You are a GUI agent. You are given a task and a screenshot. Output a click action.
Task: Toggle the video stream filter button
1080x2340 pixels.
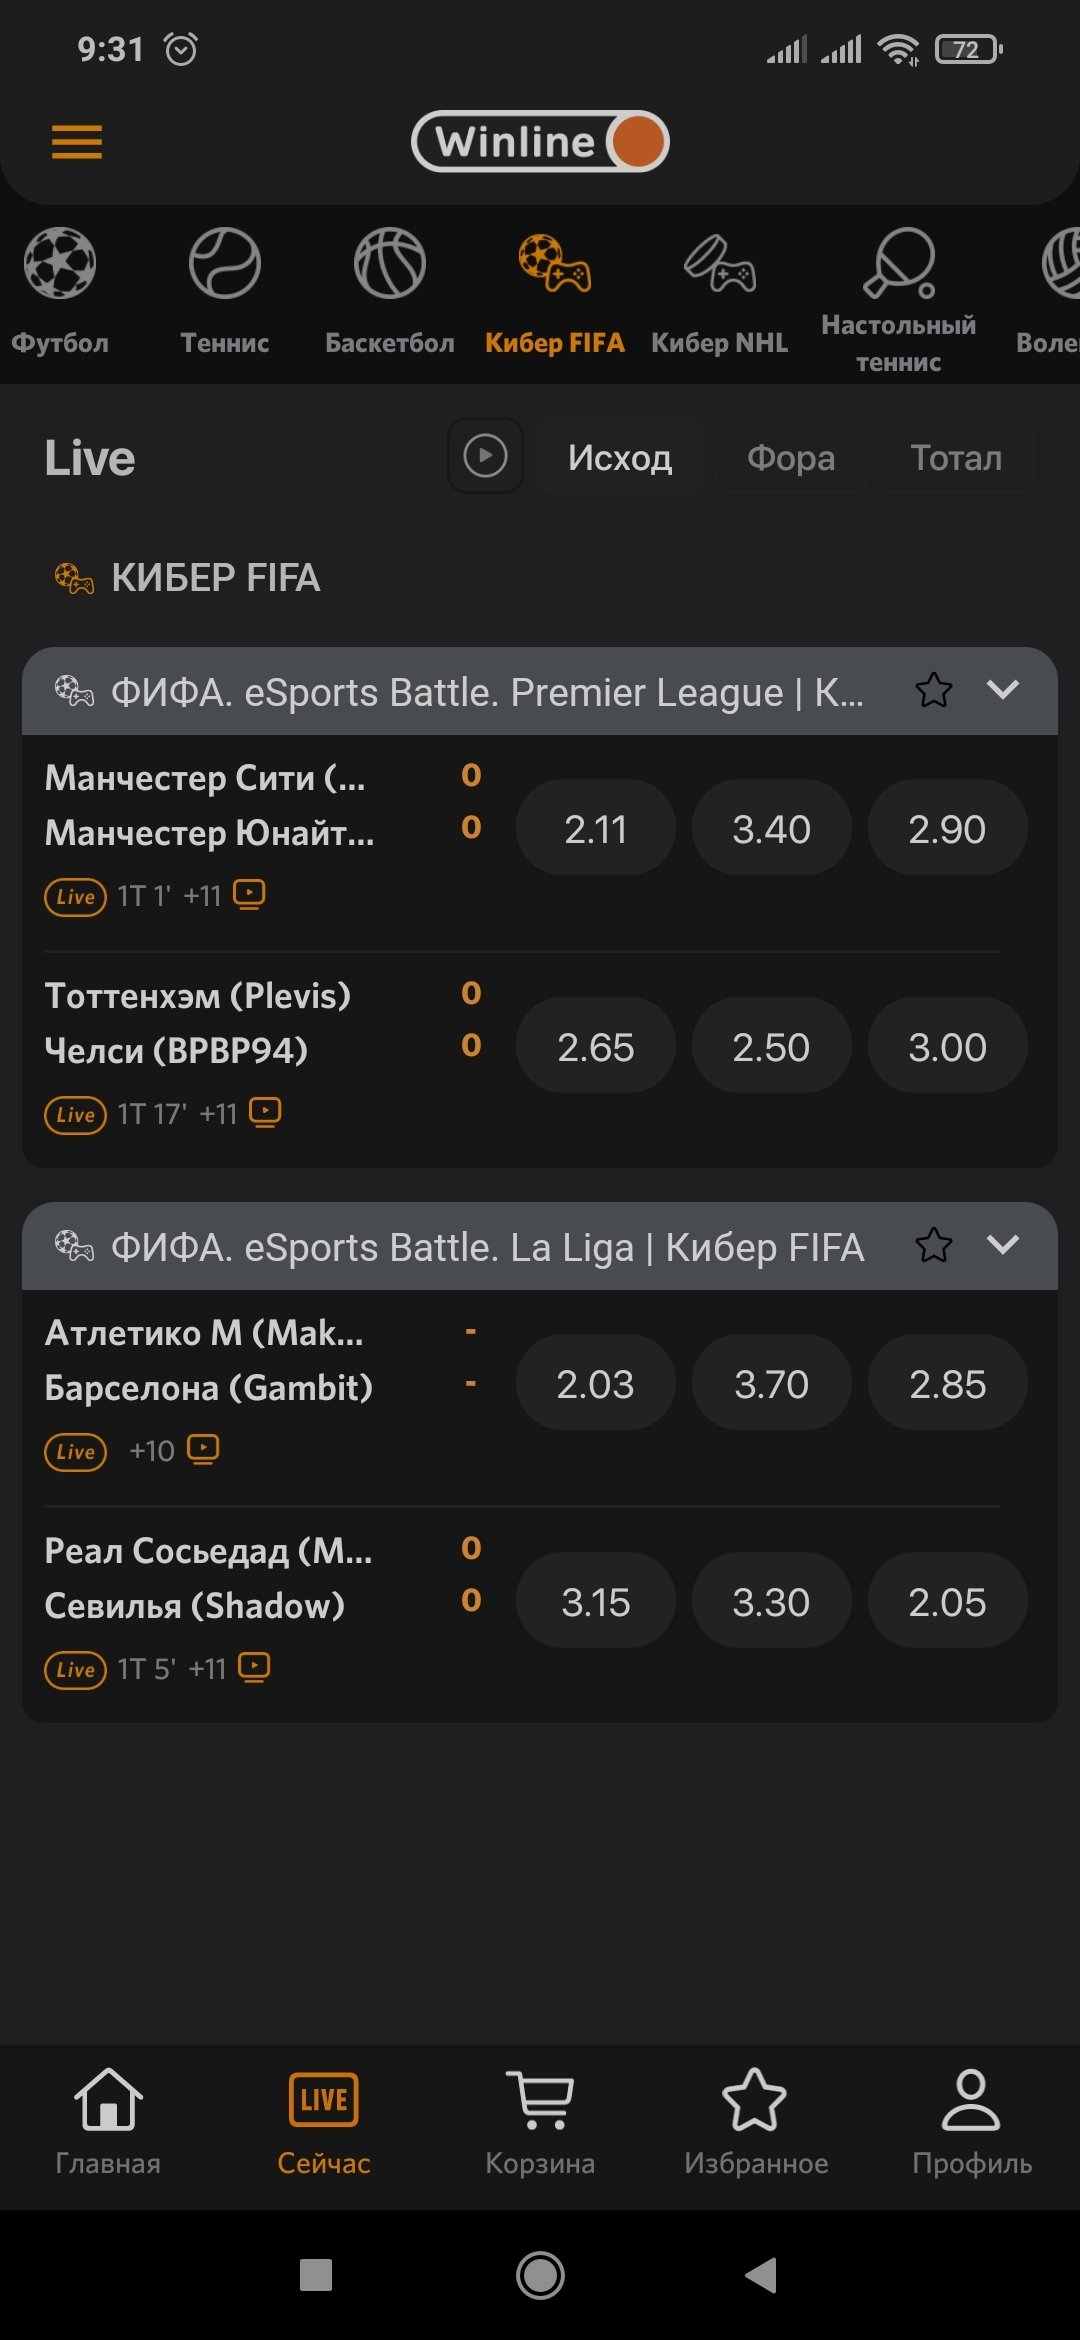(485, 456)
